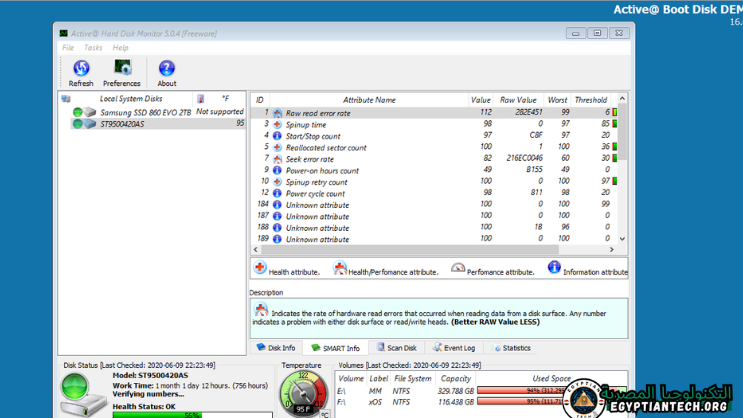Switch to the Event Log tab
This screenshot has height=418, width=743.
click(x=454, y=348)
